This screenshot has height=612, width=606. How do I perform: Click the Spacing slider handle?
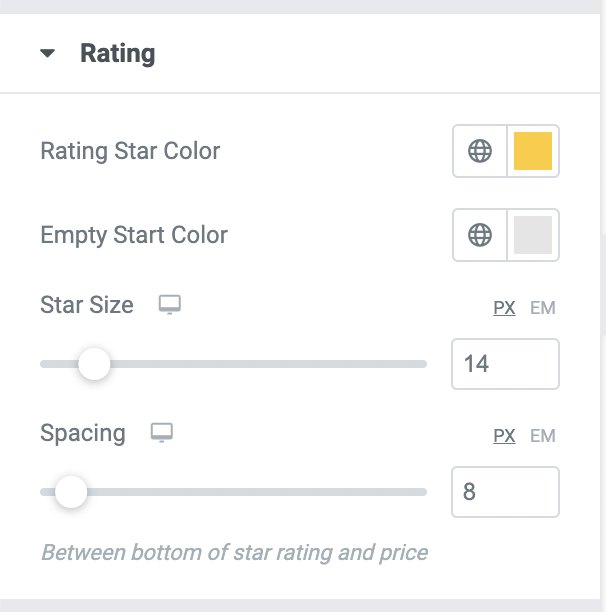[71, 492]
